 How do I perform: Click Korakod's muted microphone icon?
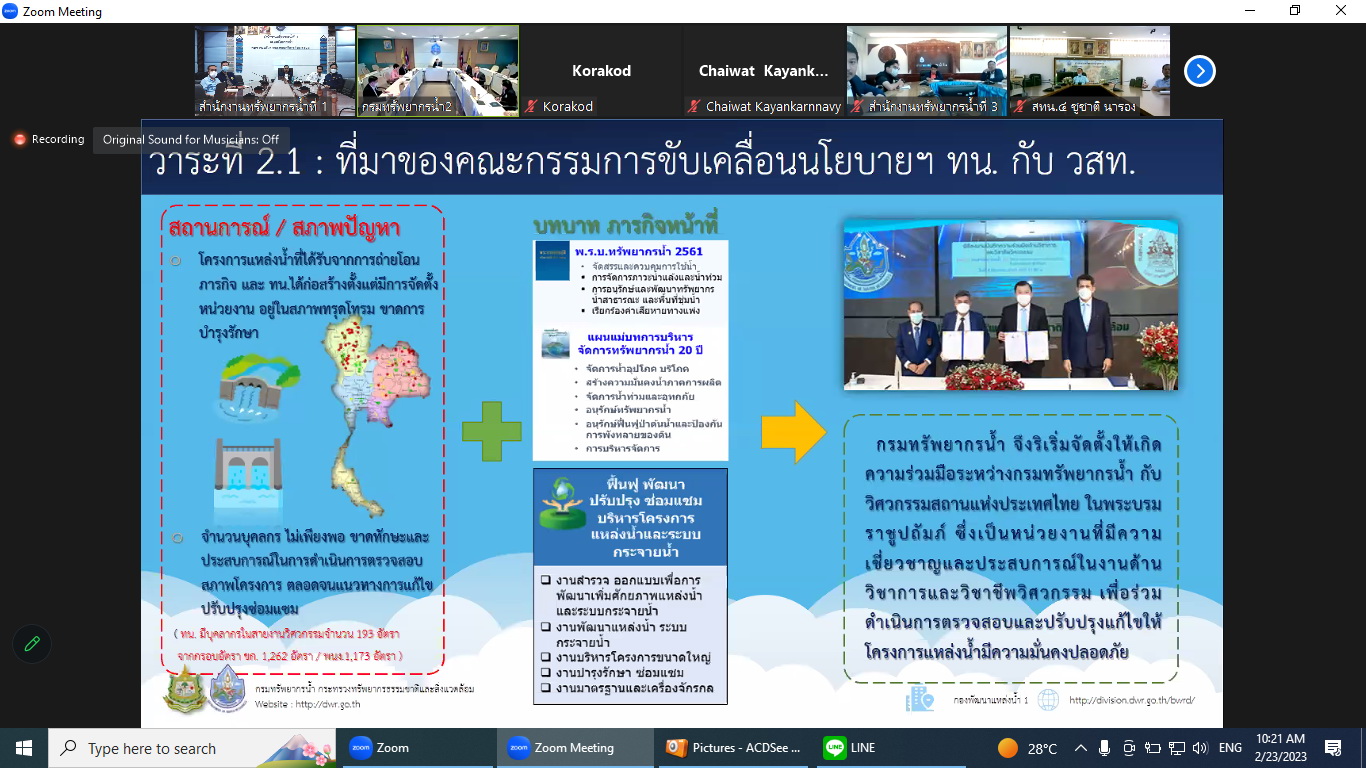tap(531, 106)
